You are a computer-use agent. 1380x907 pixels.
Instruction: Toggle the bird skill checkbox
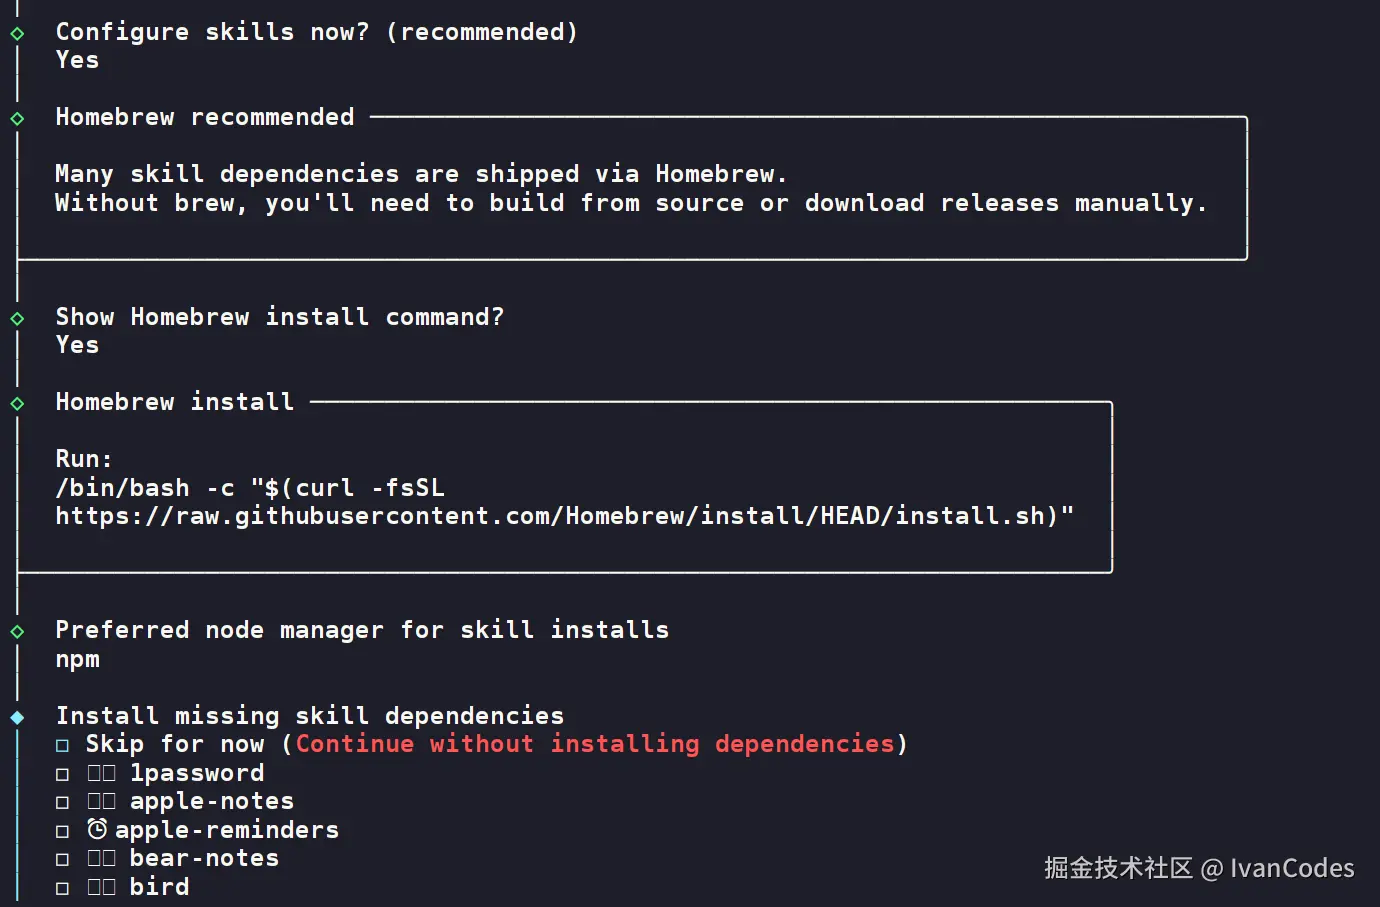point(63,888)
